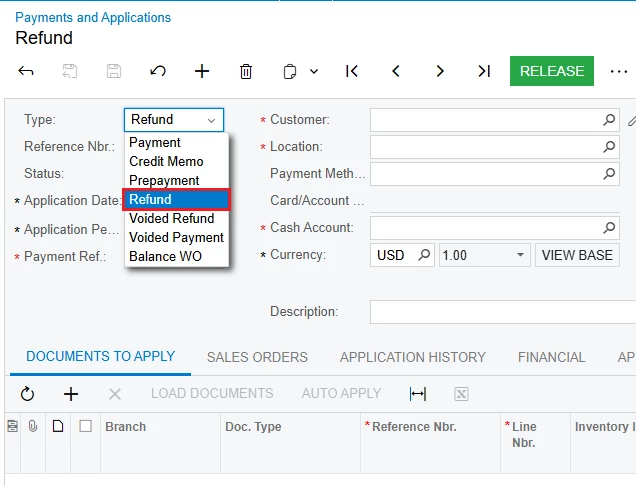Click the pencil edit icon beside Customer
The image size is (636, 486).
point(632,120)
